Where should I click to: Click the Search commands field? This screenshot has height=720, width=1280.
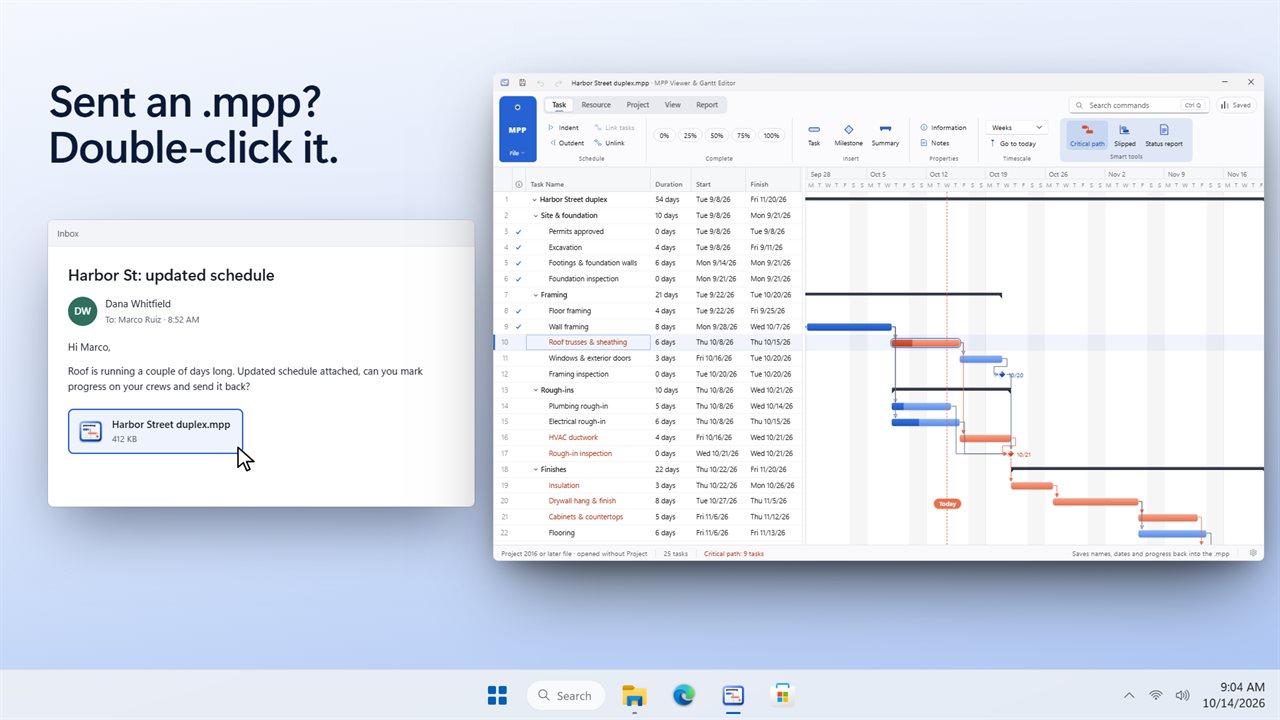1138,105
